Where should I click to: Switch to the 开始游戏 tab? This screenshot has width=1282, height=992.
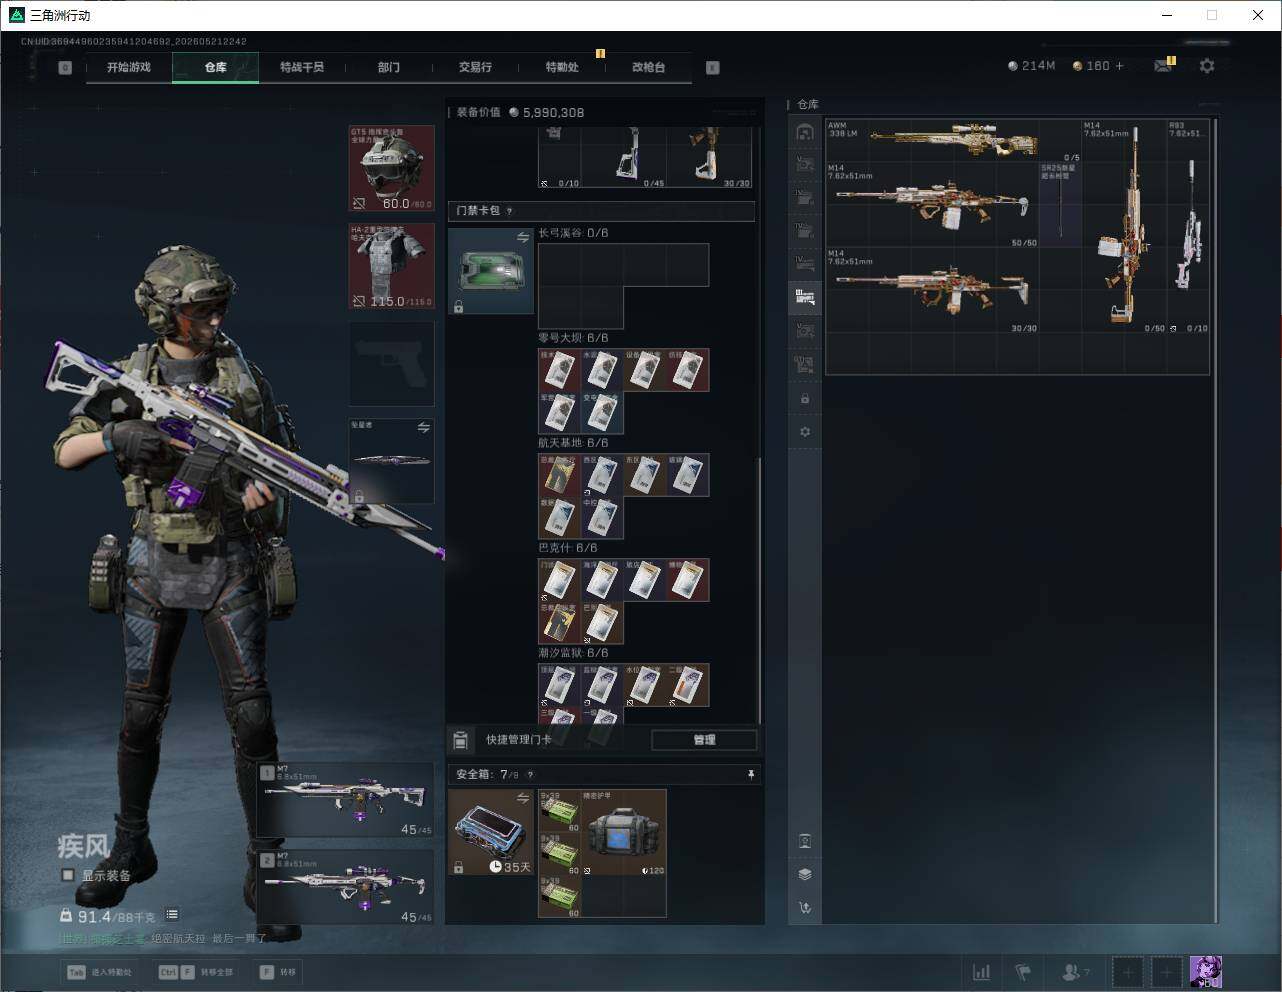coord(129,67)
